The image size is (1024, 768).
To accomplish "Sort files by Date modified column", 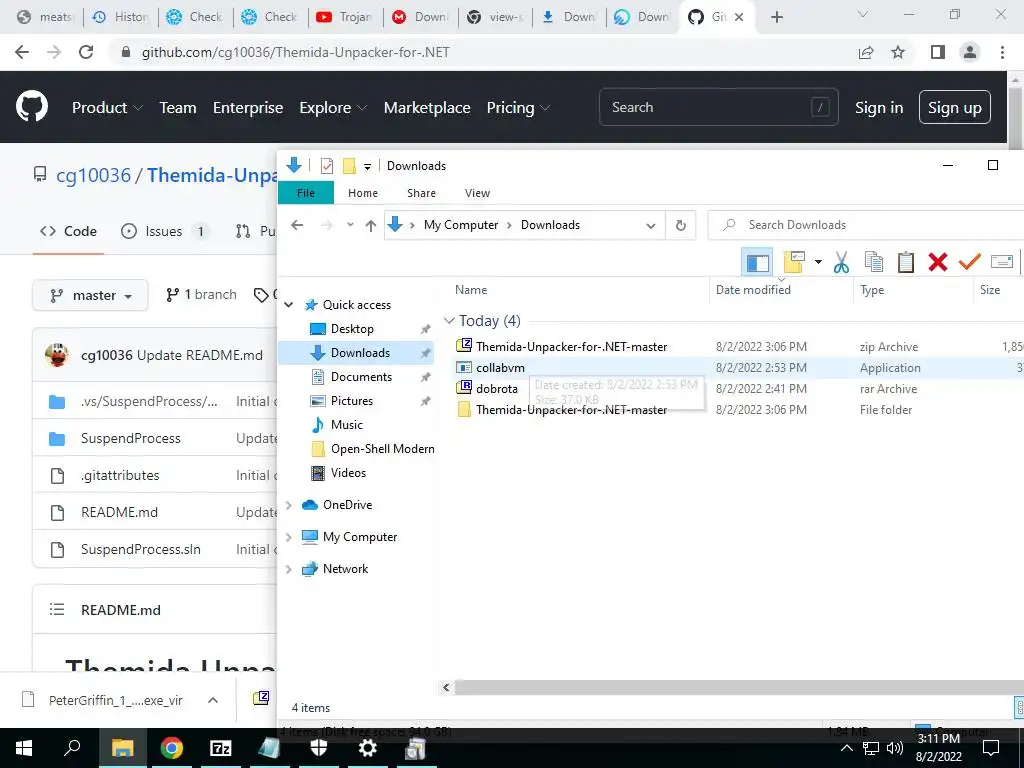I will (x=753, y=290).
